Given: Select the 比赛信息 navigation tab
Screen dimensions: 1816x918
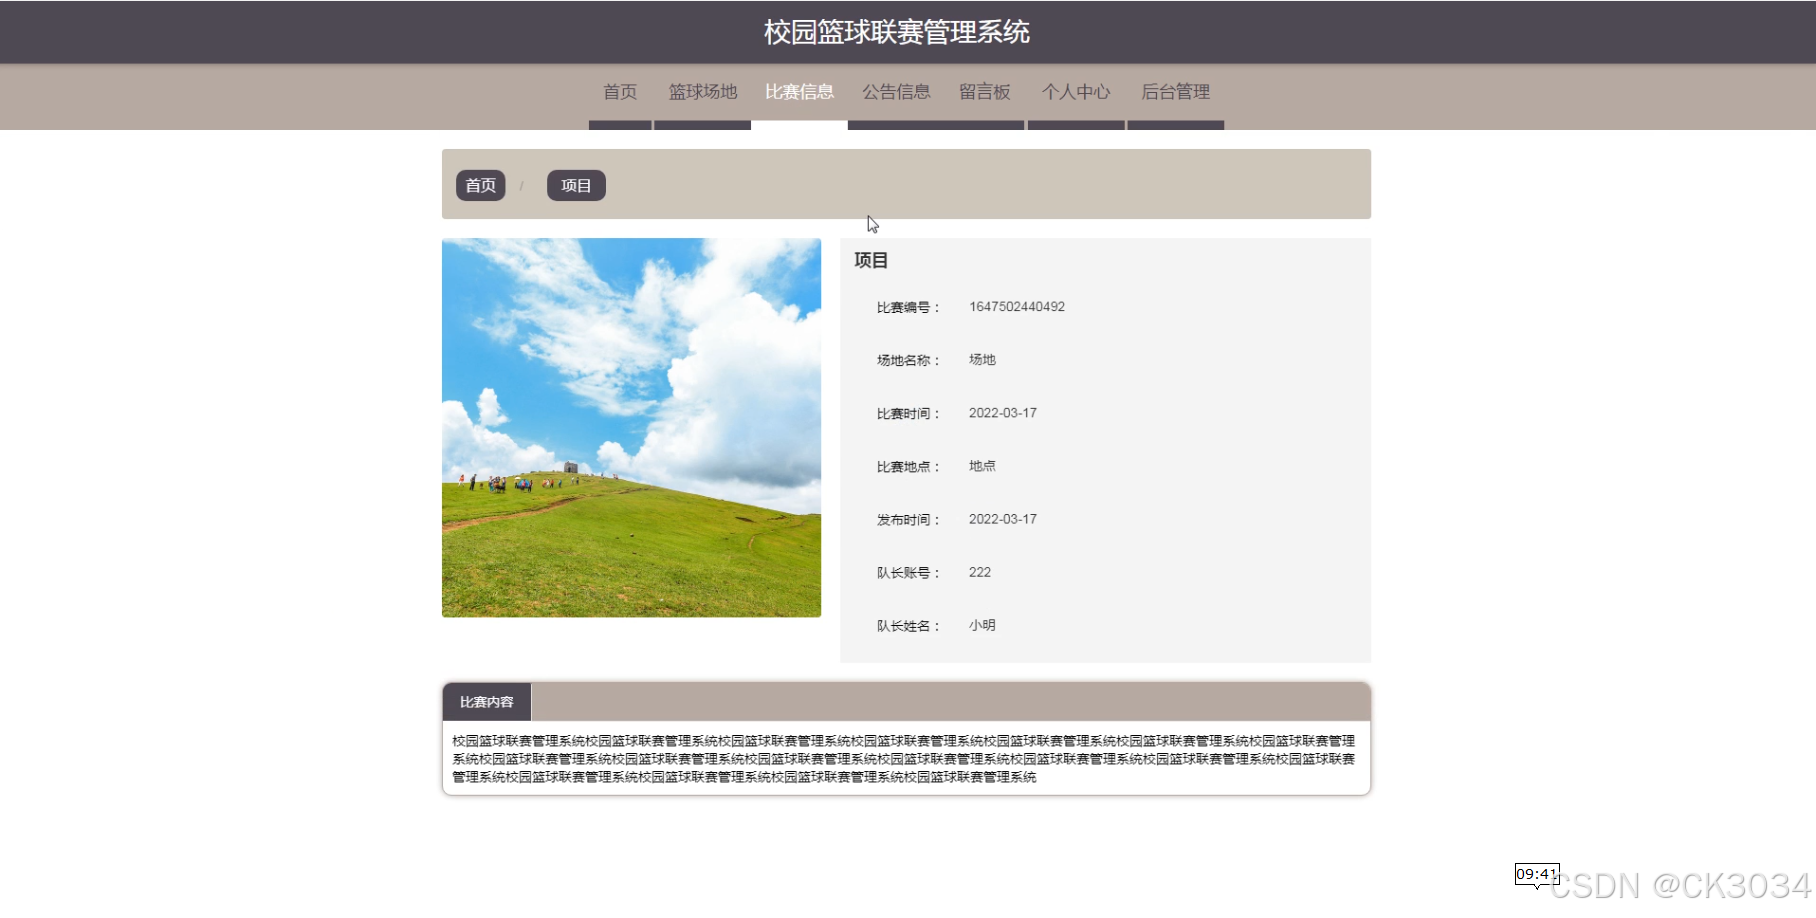Looking at the screenshot, I should click(x=799, y=92).
